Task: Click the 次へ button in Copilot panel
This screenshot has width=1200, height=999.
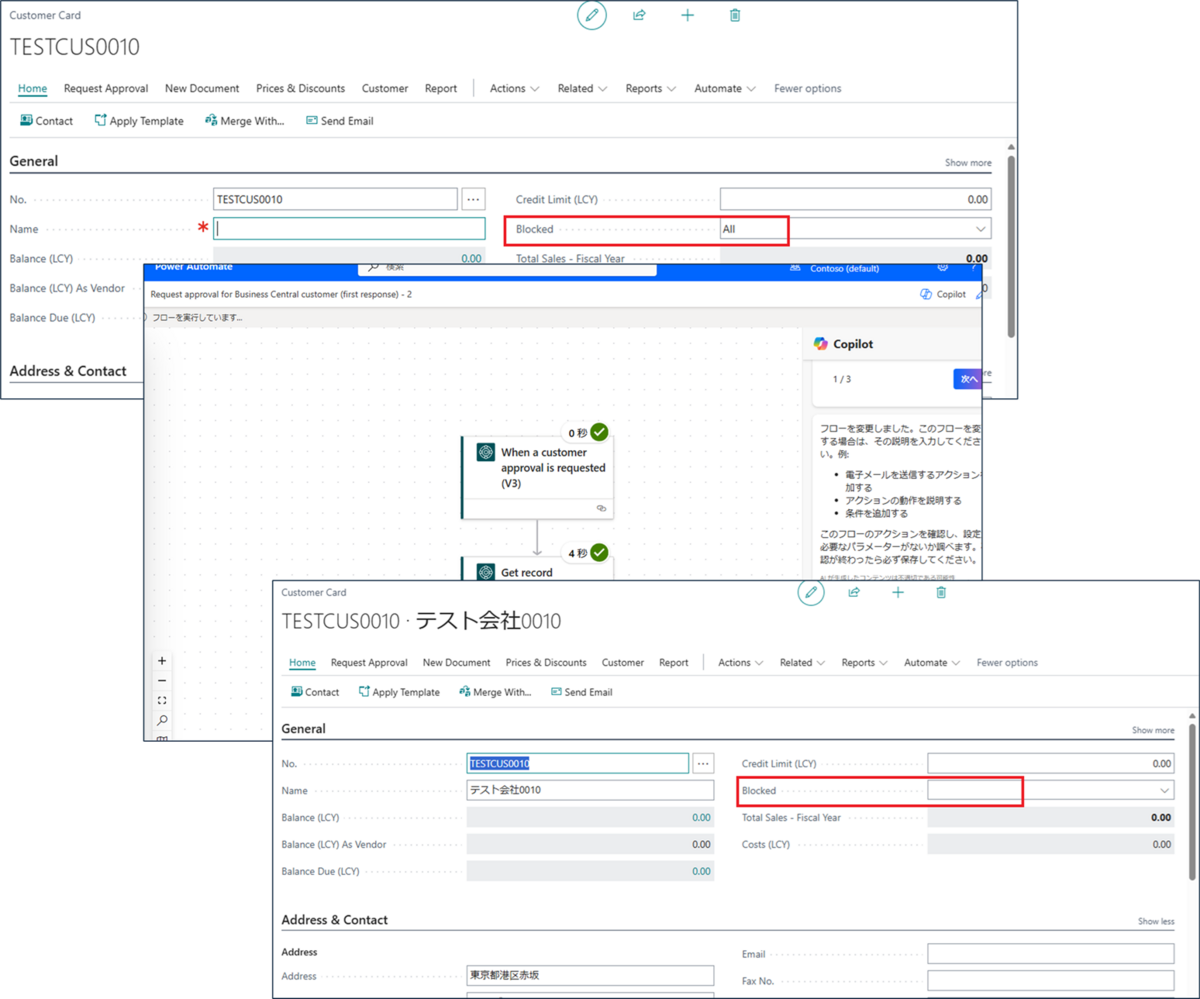Action: [x=967, y=379]
